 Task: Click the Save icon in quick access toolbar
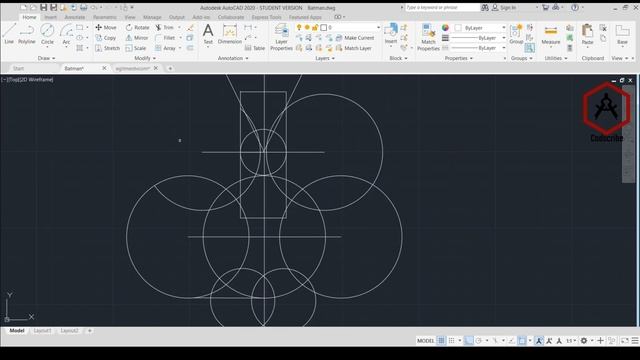[43, 7]
